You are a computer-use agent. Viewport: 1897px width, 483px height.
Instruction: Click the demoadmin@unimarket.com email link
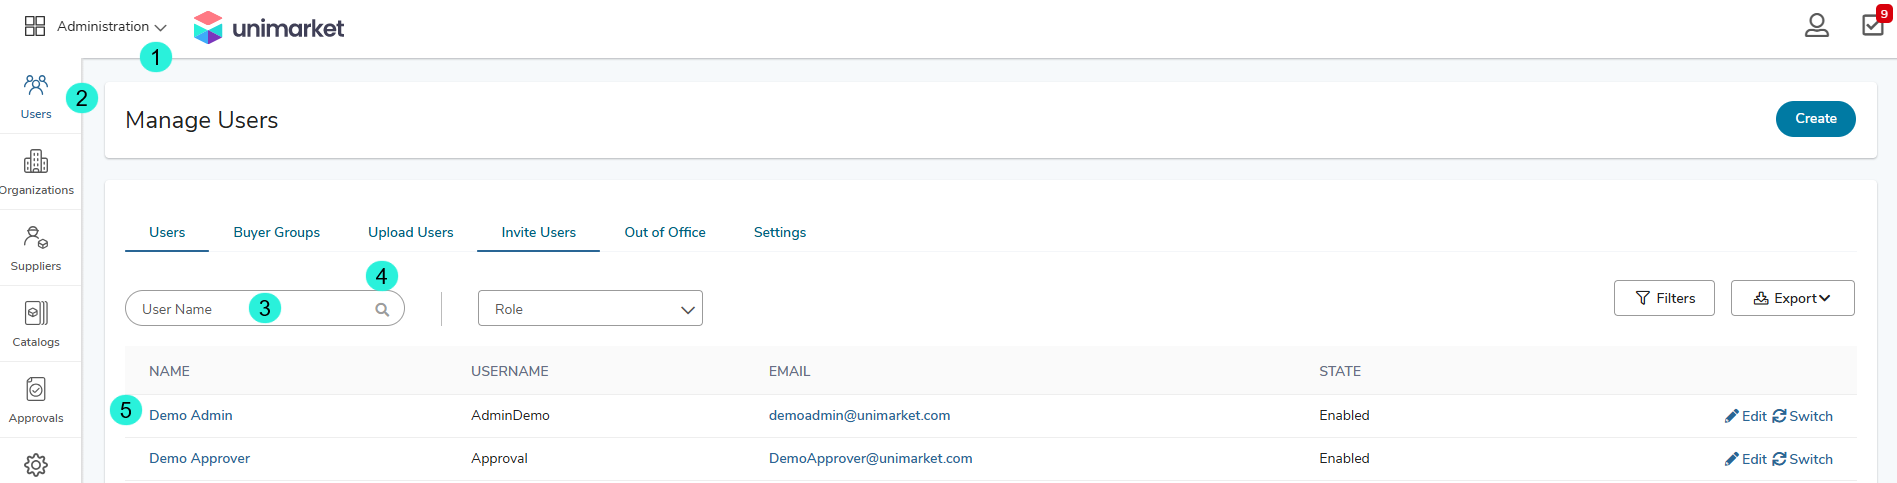pyautogui.click(x=859, y=415)
